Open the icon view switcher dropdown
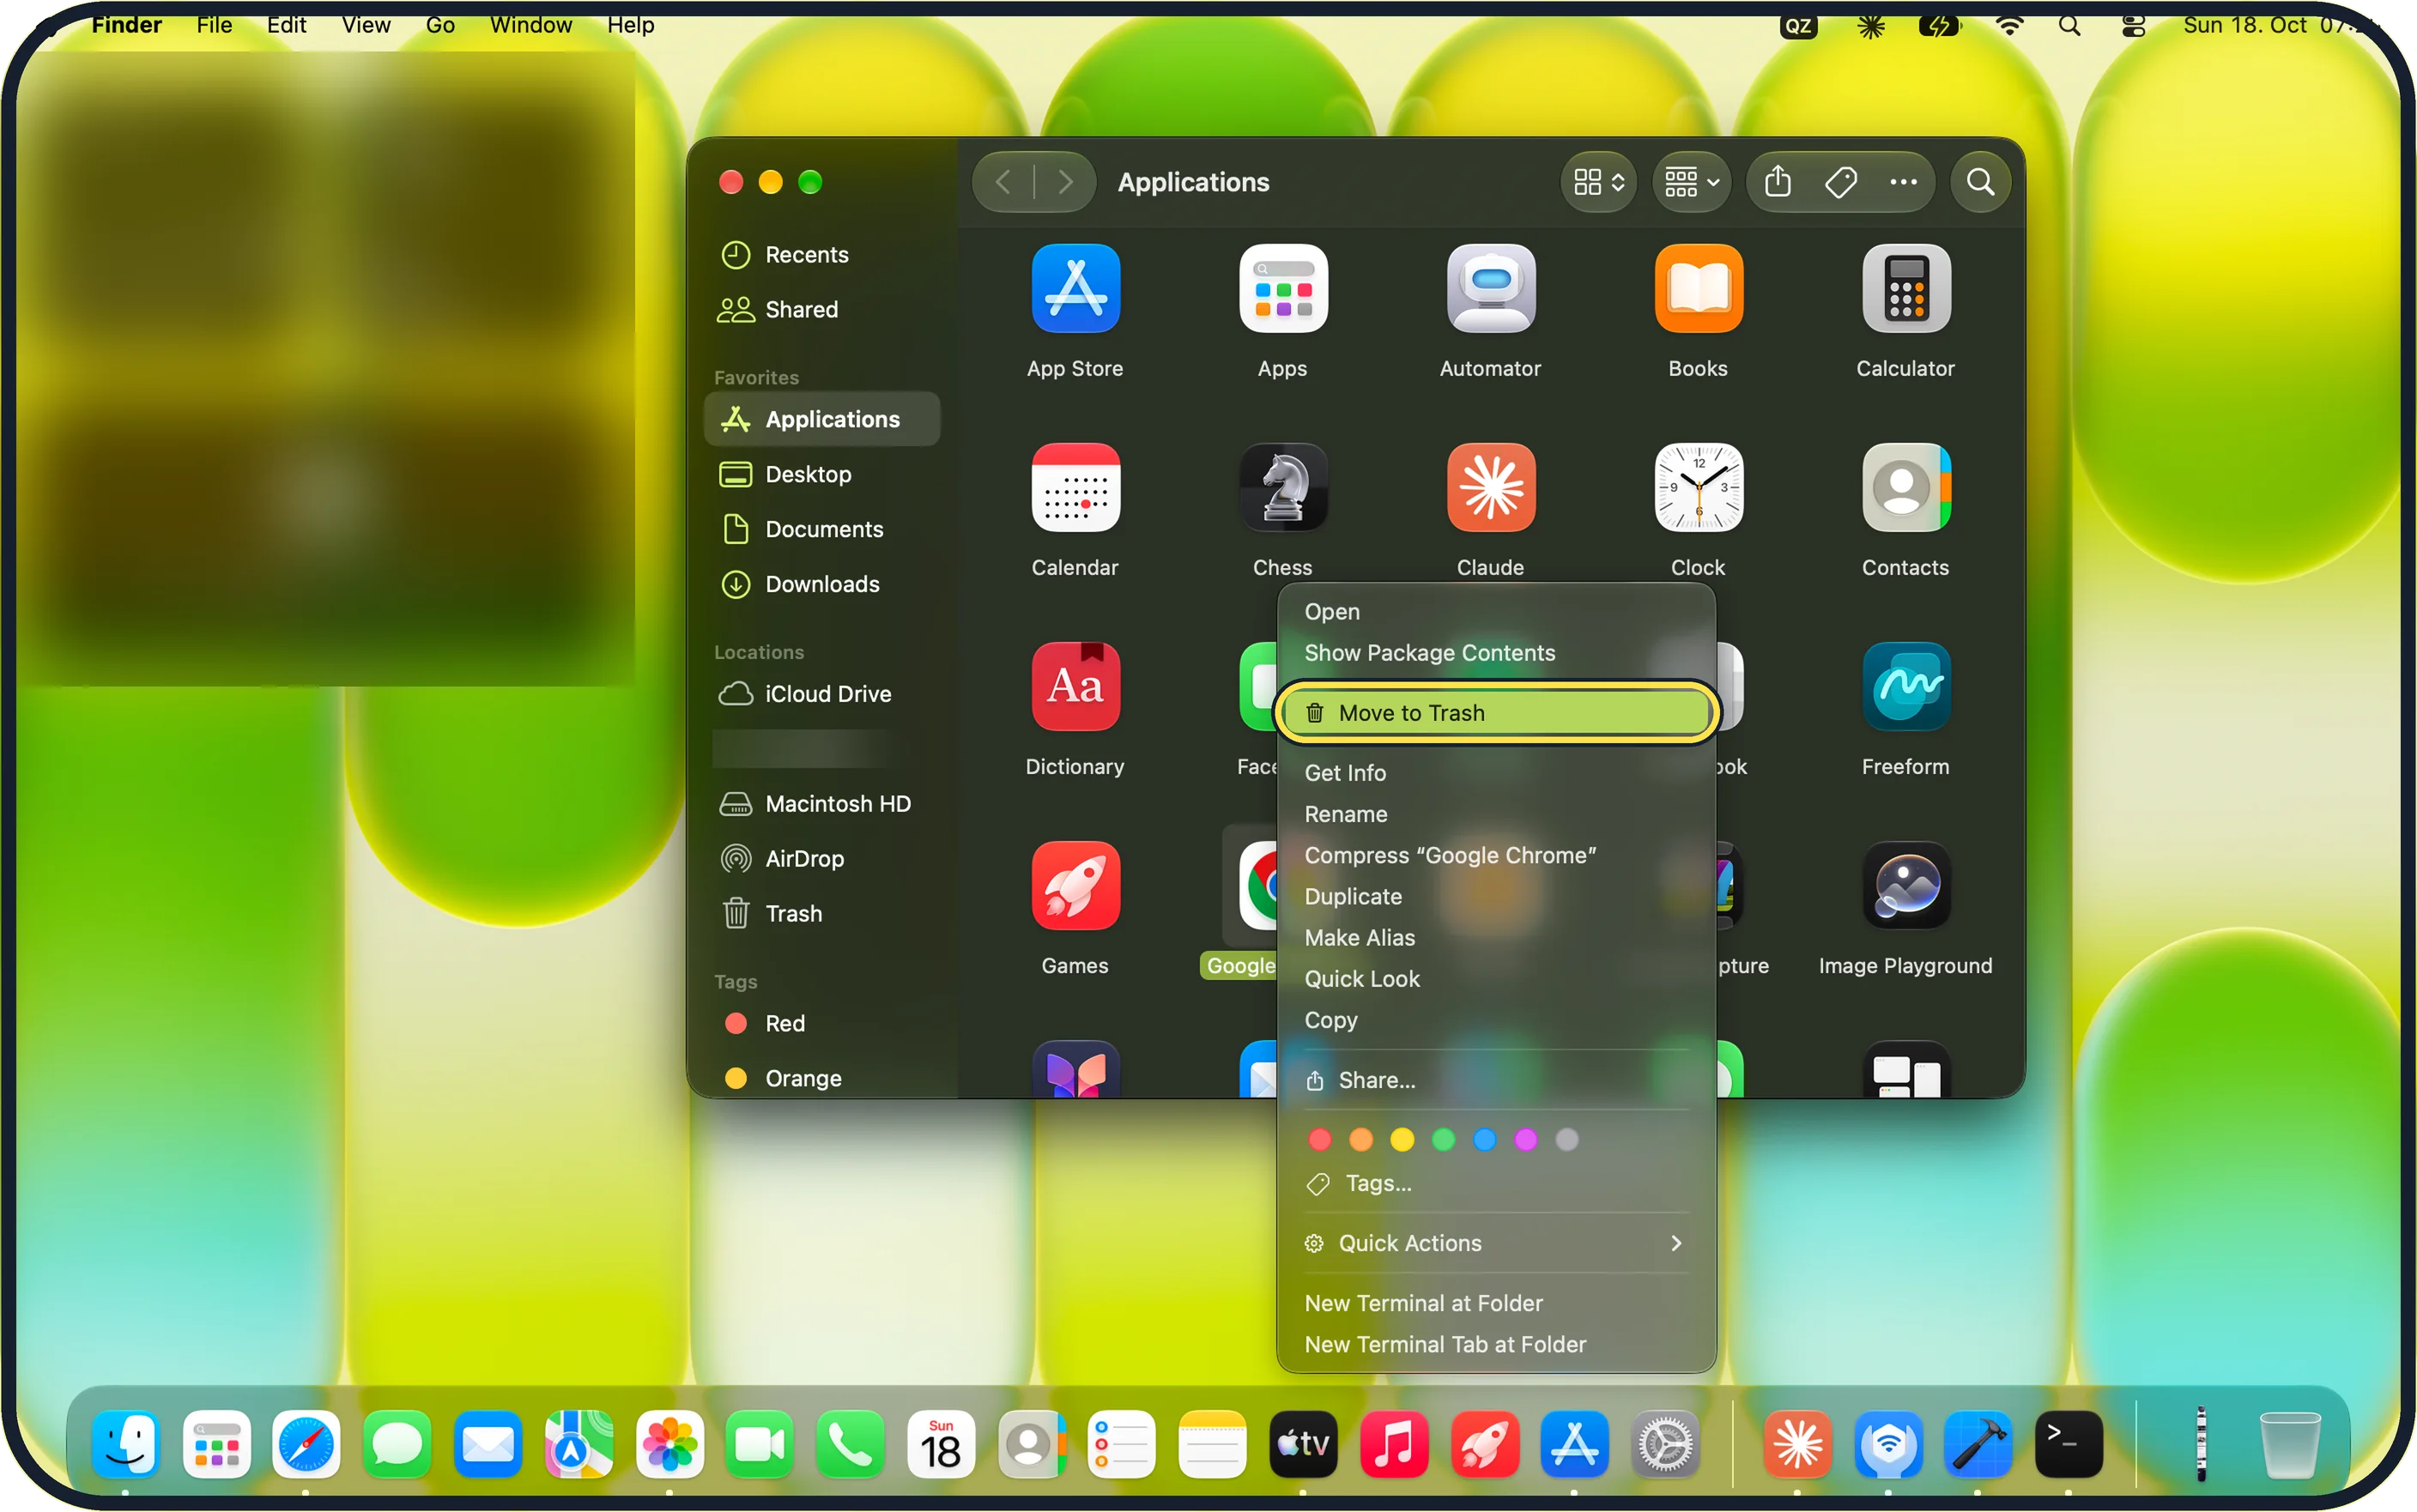This screenshot has height=1512, width=2417. [1598, 182]
